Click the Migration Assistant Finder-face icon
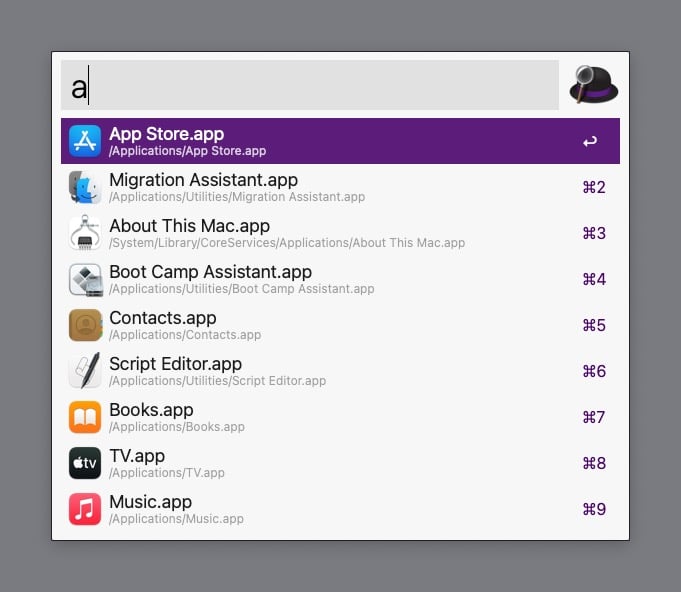Image resolution: width=681 pixels, height=592 pixels. (85, 187)
